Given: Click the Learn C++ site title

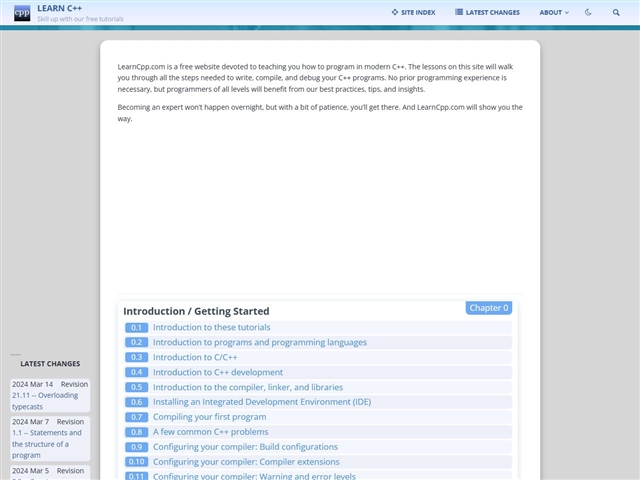Looking at the screenshot, I should (x=60, y=8).
